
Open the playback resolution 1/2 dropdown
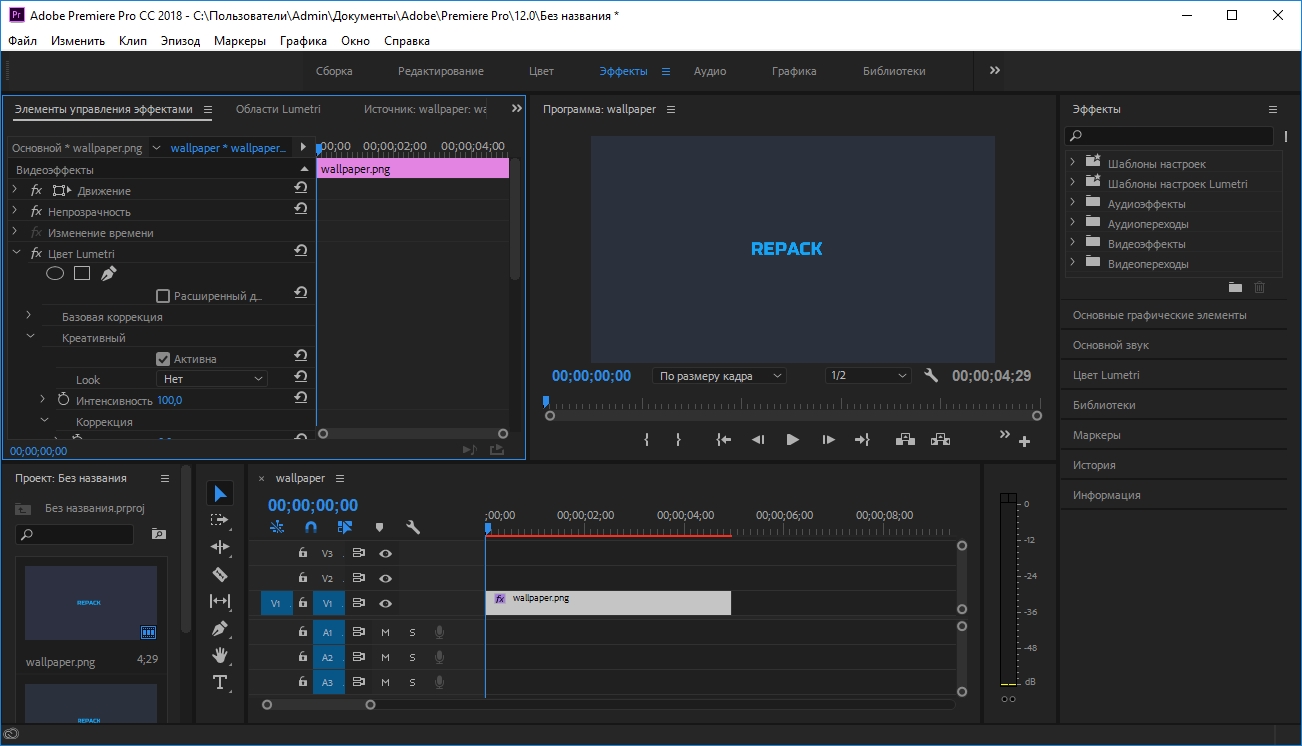pyautogui.click(x=868, y=376)
